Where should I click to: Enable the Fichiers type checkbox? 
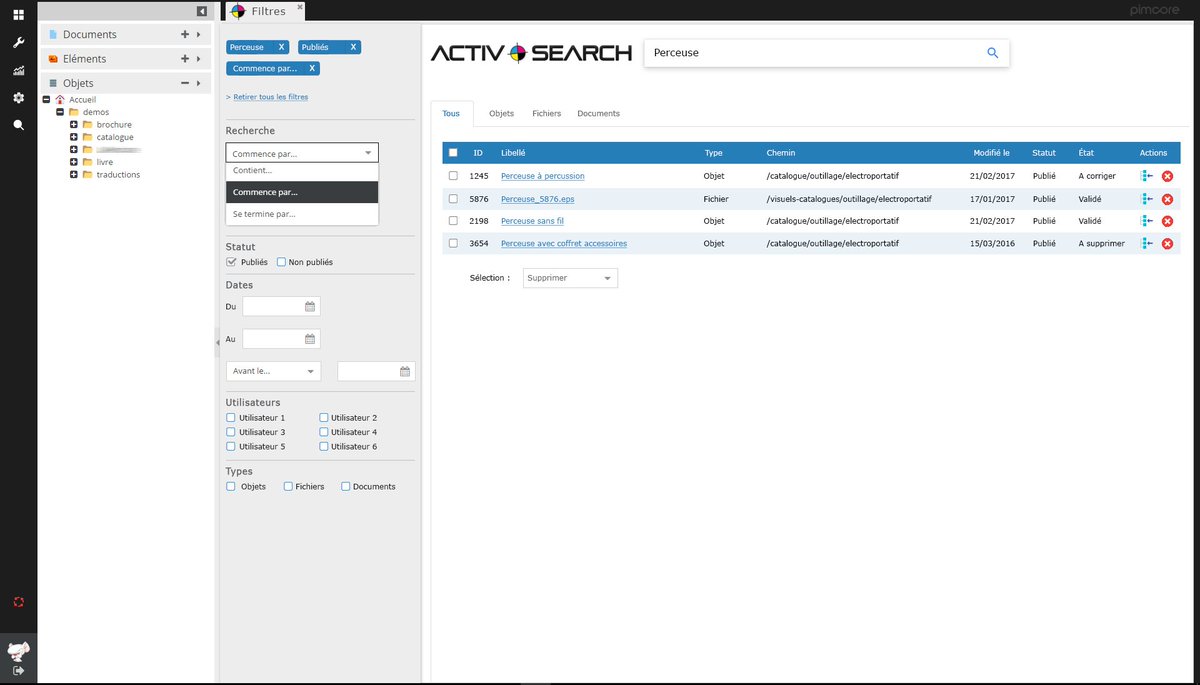pos(288,487)
